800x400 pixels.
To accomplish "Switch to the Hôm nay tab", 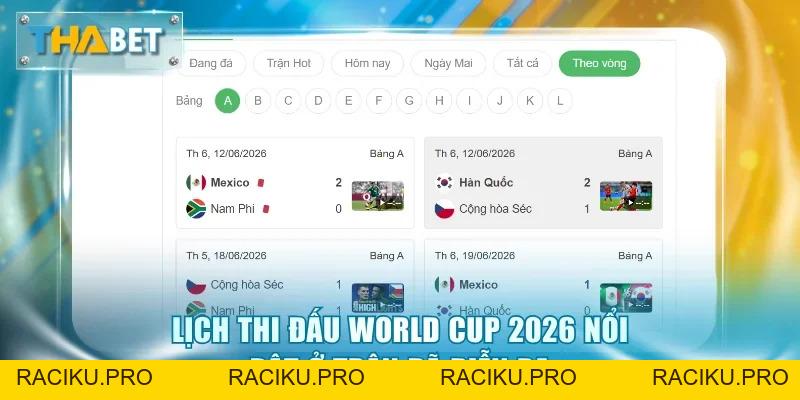I will 367,63.
